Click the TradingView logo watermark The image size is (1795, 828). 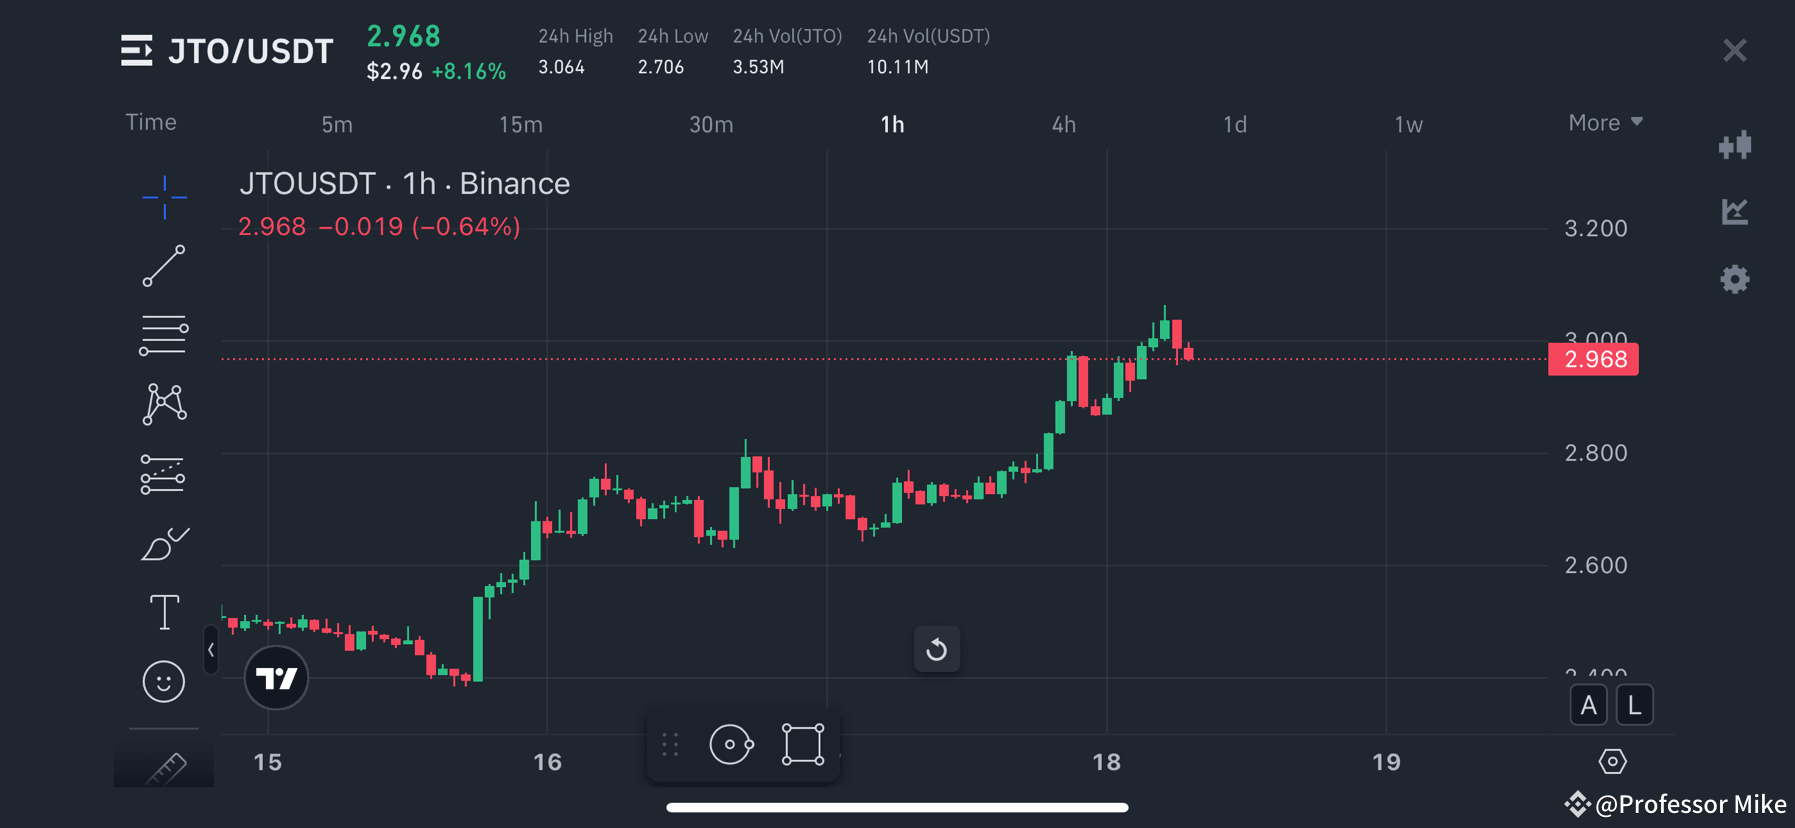276,678
